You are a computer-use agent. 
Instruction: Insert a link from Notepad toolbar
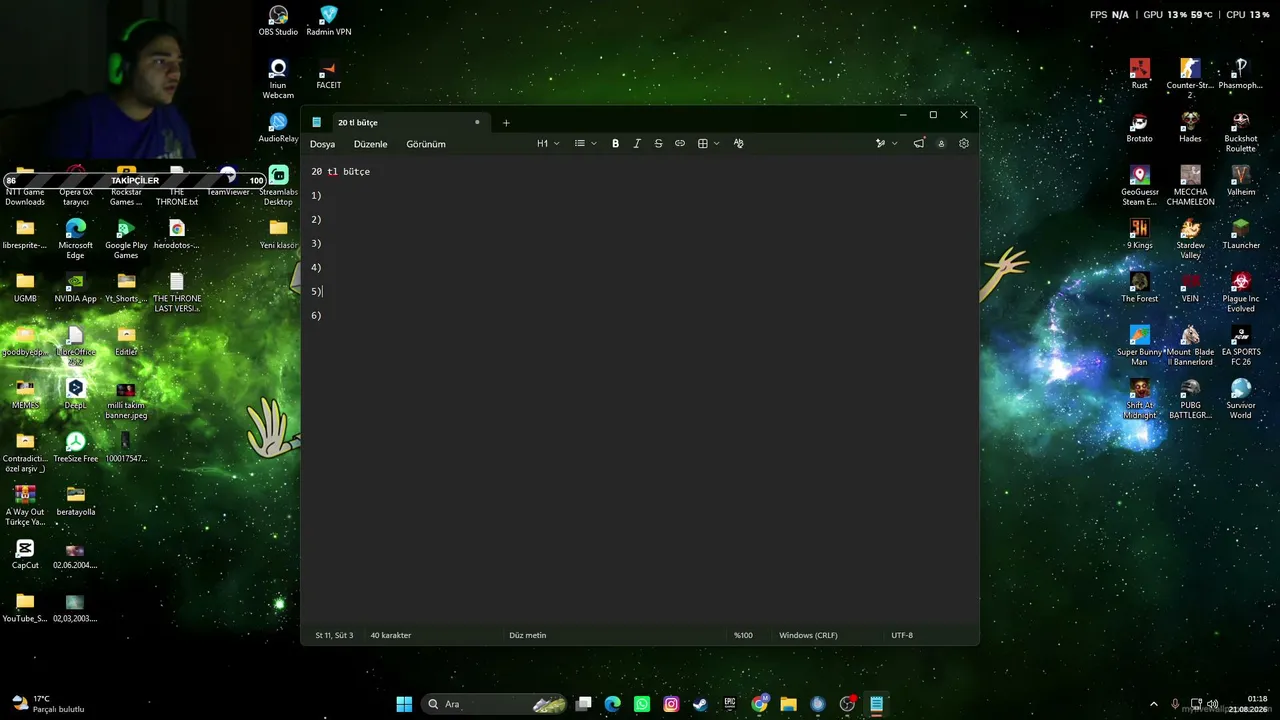click(x=680, y=143)
